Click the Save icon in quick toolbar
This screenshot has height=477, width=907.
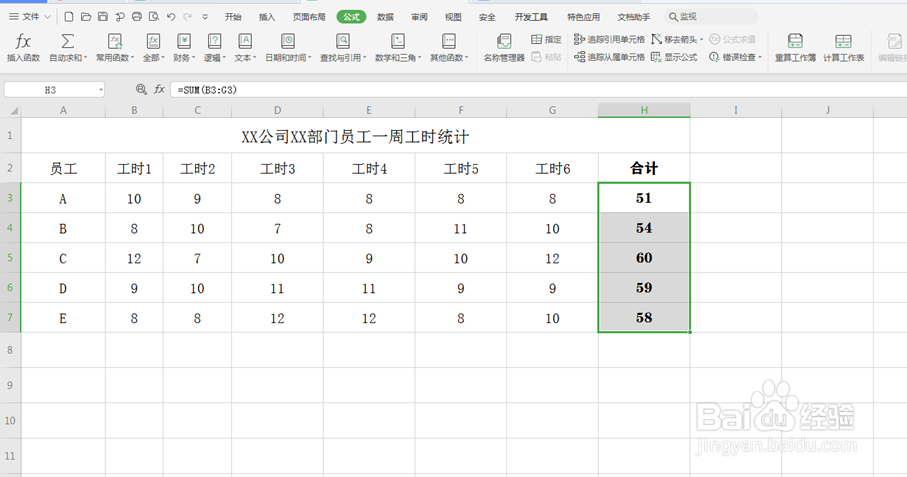tap(102, 17)
